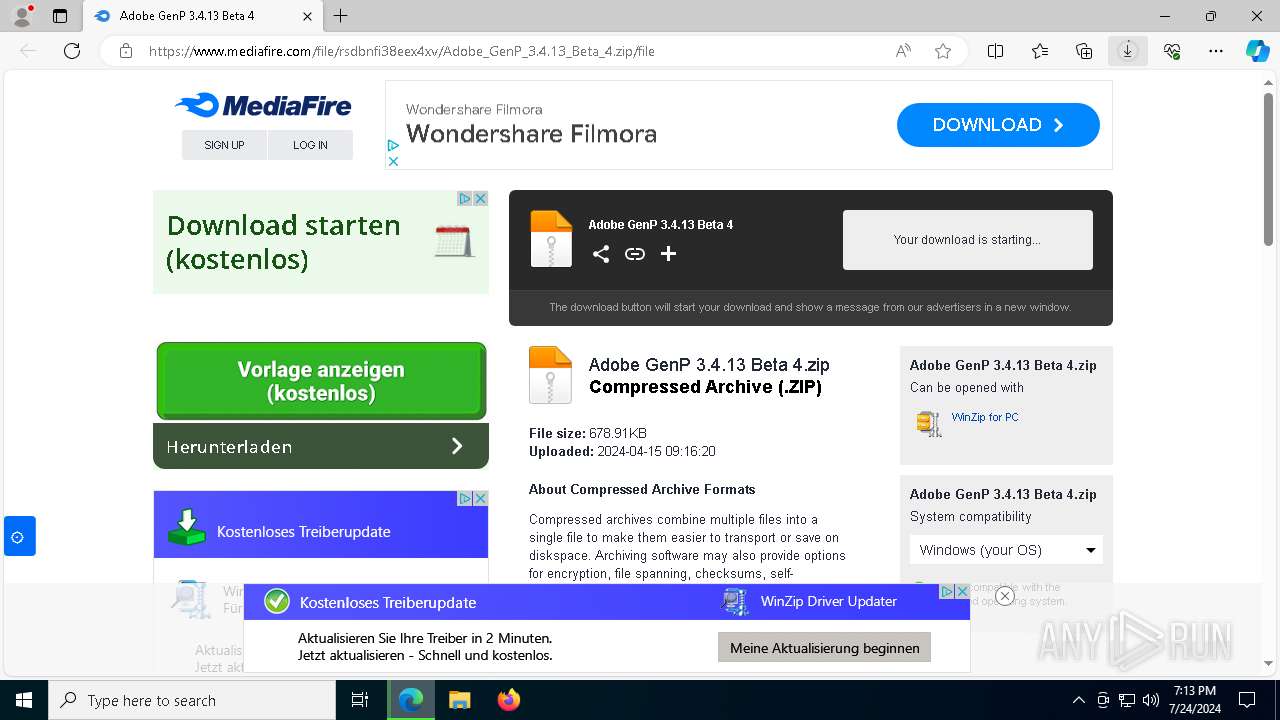Image resolution: width=1280 pixels, height=720 pixels.
Task: Refresh the current page
Action: [72, 51]
